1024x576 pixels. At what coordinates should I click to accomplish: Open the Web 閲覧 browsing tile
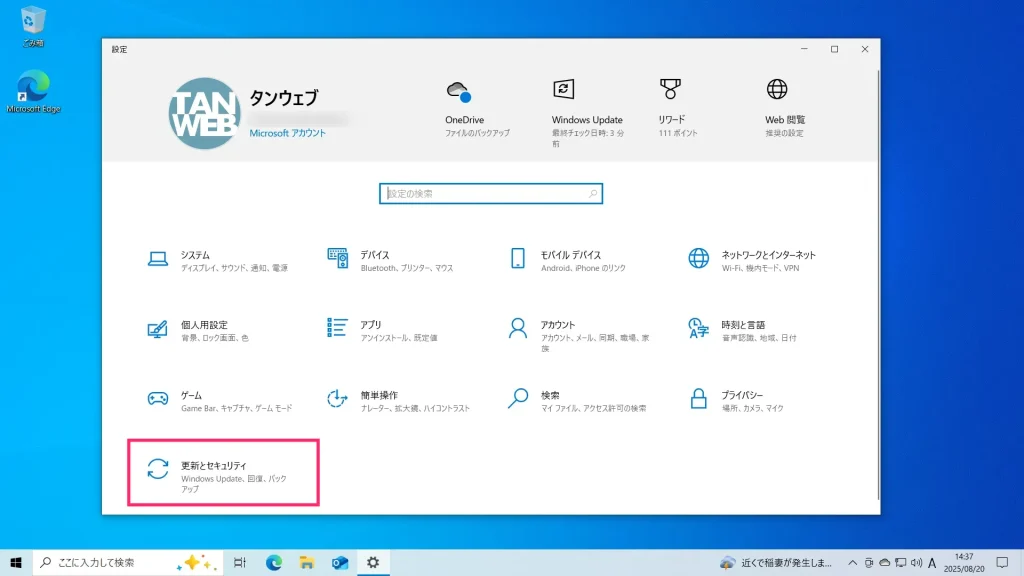(784, 108)
